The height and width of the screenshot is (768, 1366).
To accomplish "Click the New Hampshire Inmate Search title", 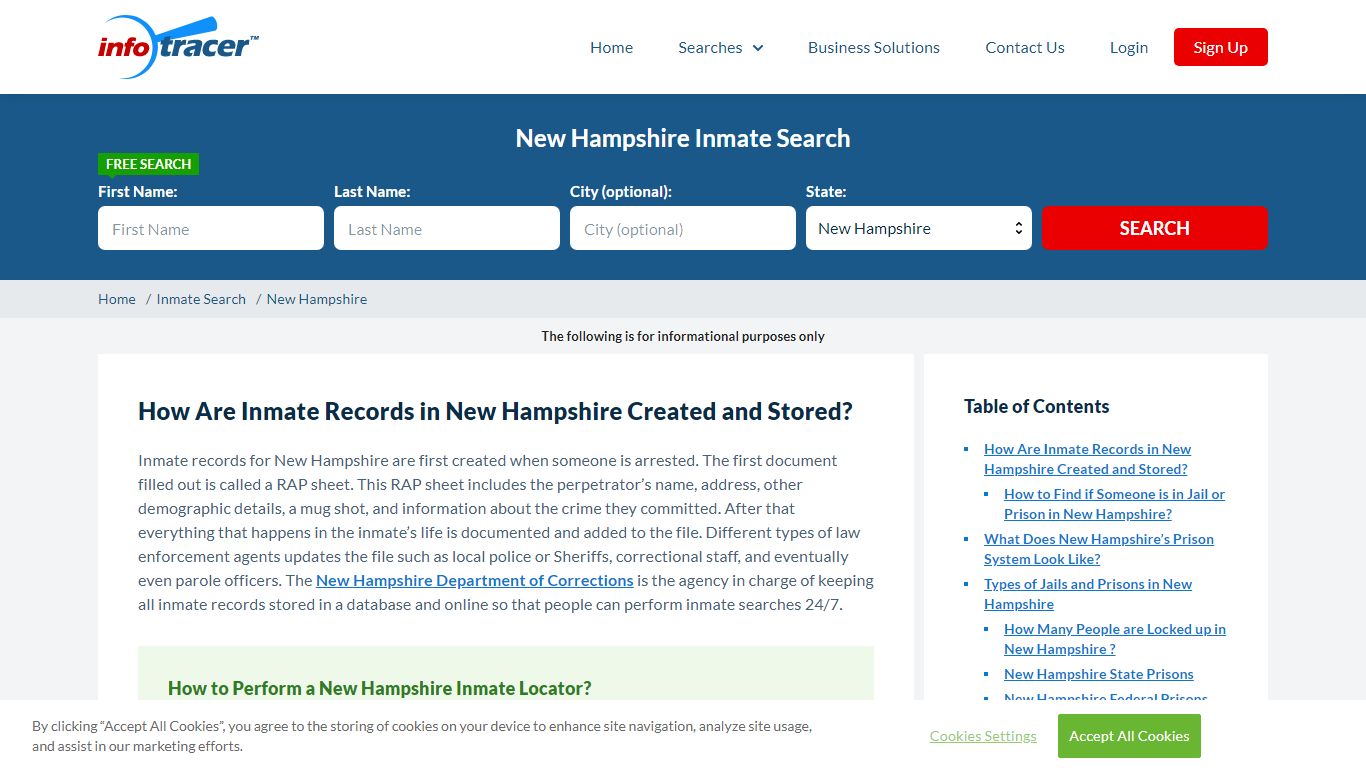I will pos(683,138).
